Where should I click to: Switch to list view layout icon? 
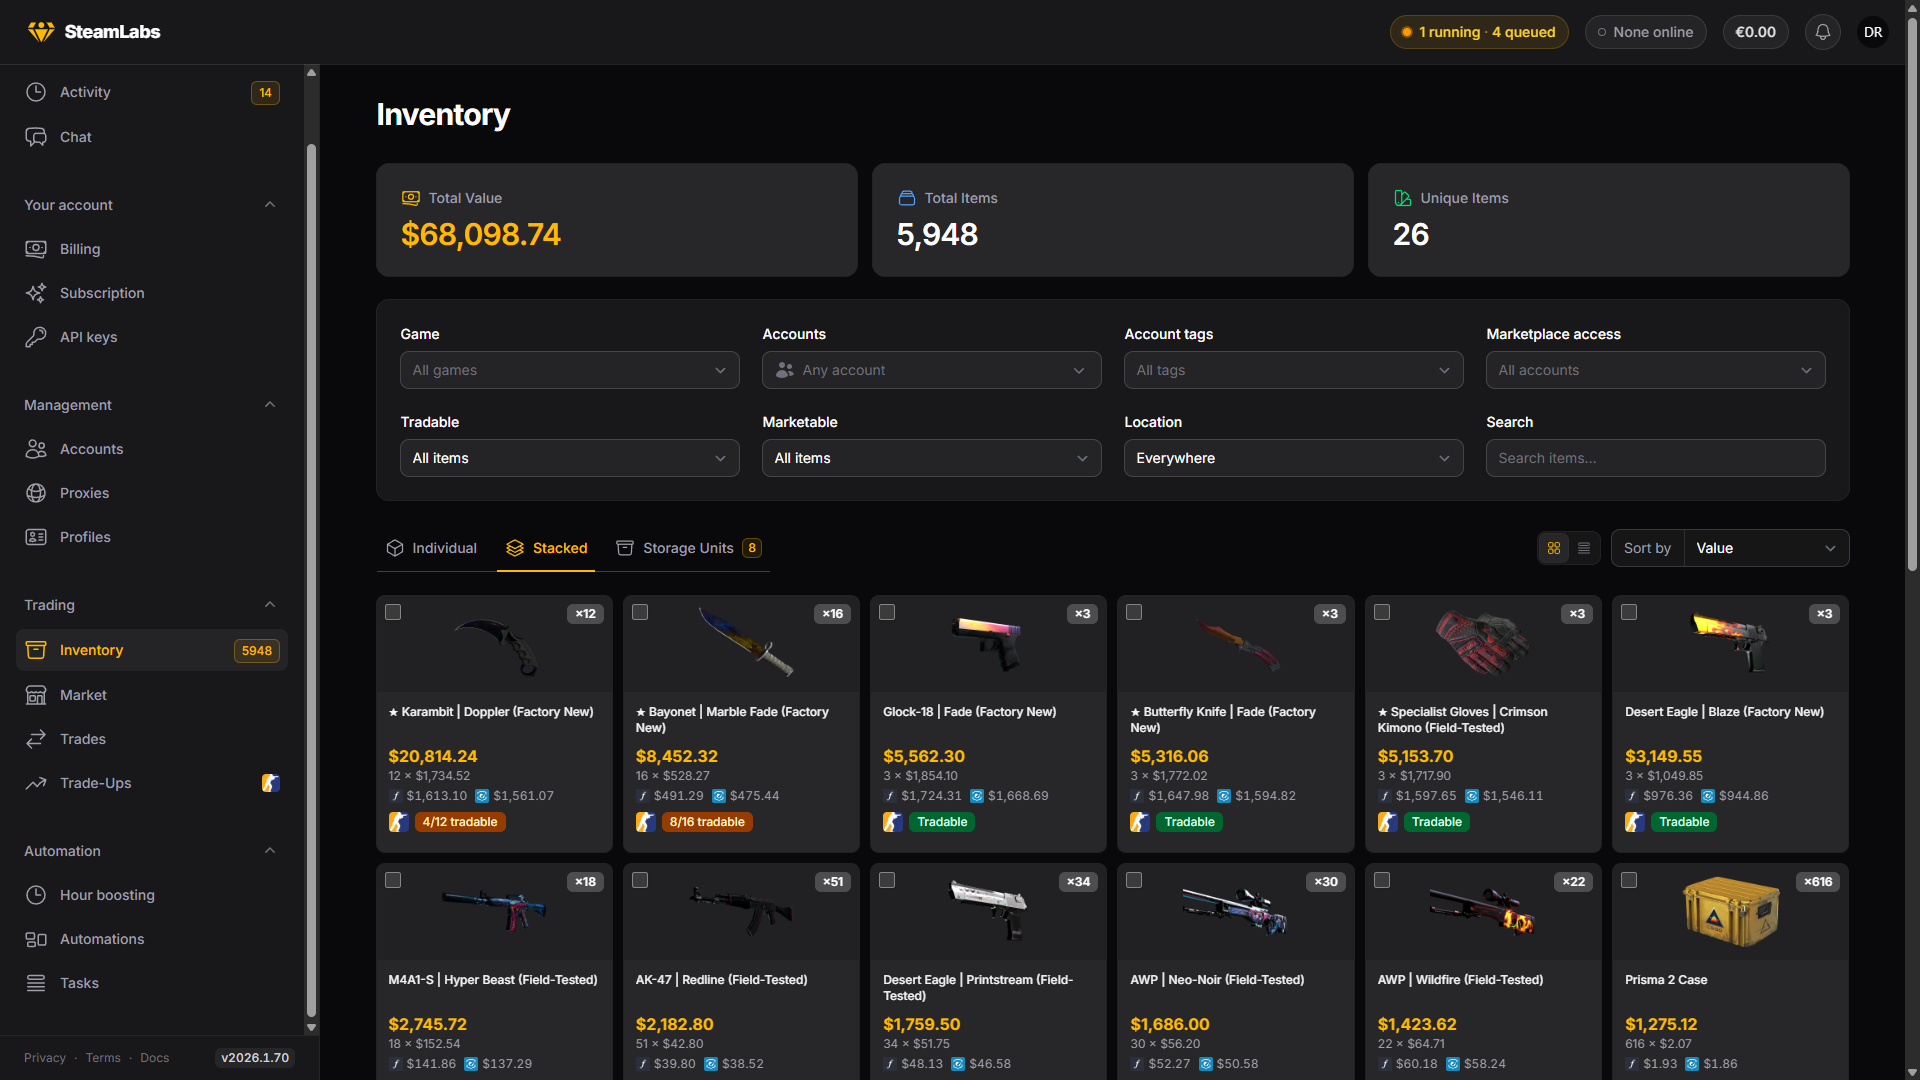1584,548
